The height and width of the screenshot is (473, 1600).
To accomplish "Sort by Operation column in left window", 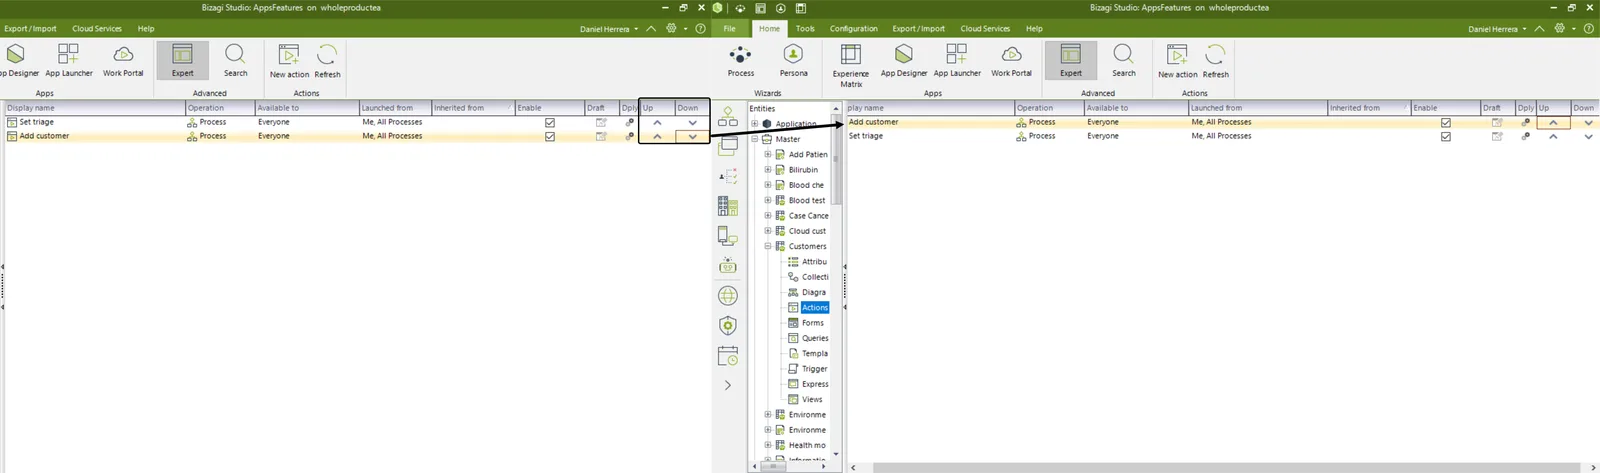I will [219, 108].
